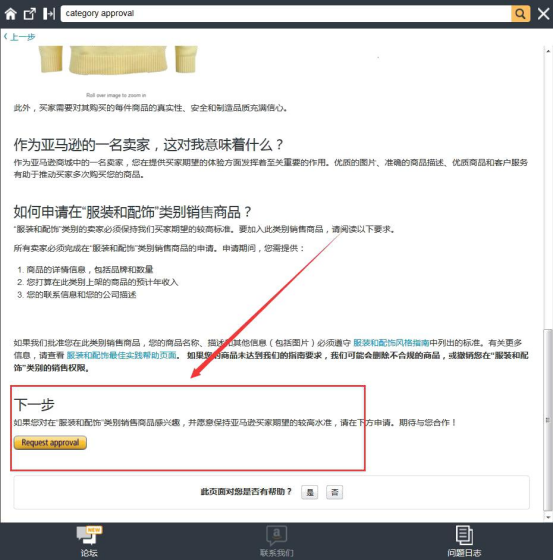554x560 pixels.
Task: Go to the help home icon
Action: (x=11, y=14)
